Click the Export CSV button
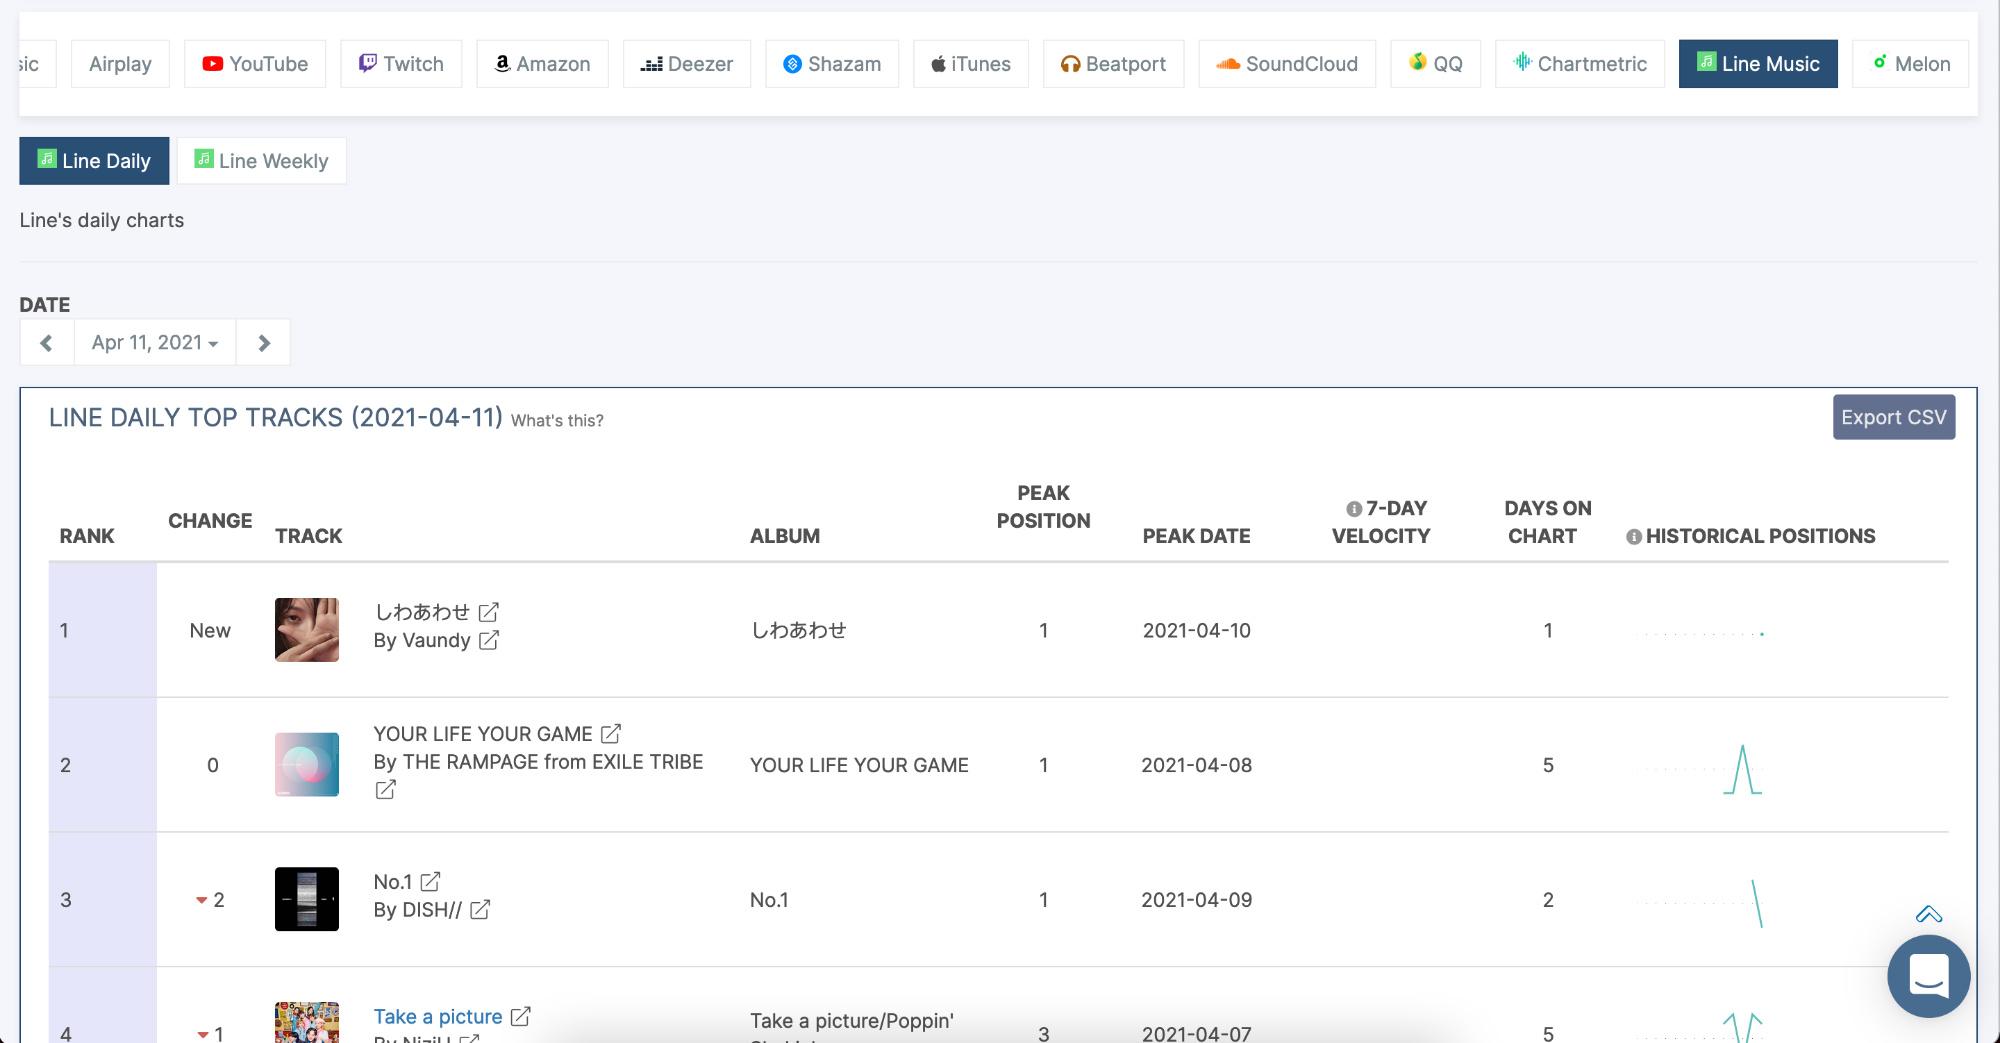The width and height of the screenshot is (2000, 1043). (x=1894, y=417)
